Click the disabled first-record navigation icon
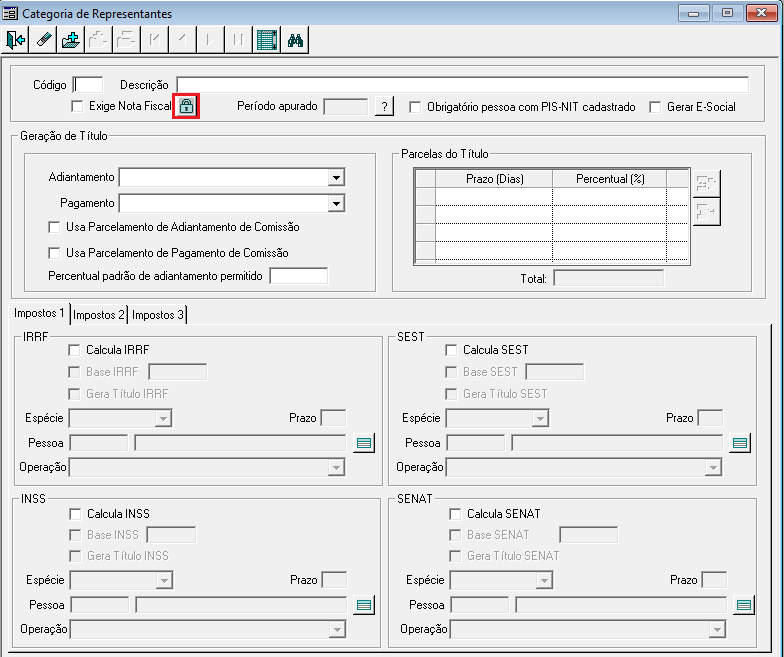Viewport: 784px width, 657px height. (x=155, y=40)
